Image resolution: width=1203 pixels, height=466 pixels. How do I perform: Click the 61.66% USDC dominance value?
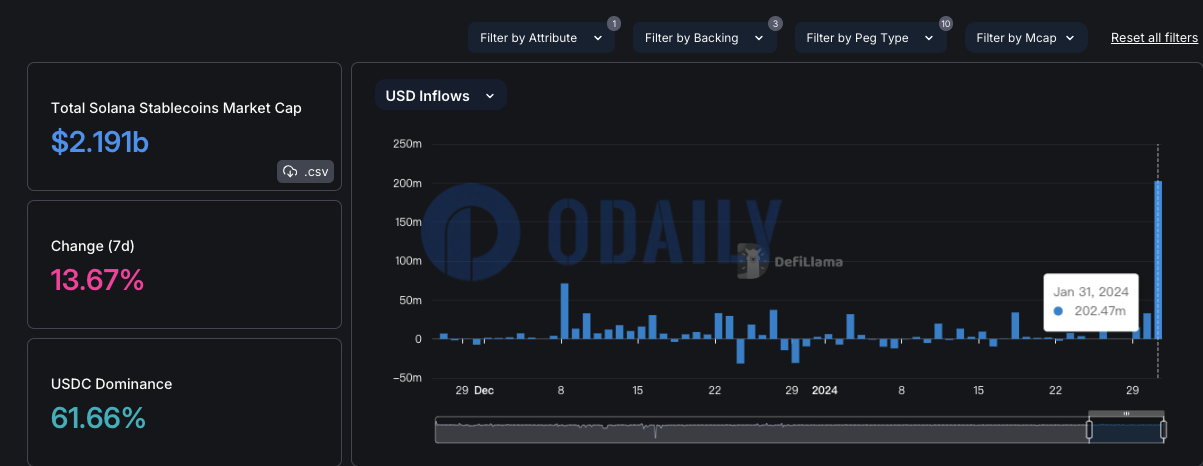point(98,418)
